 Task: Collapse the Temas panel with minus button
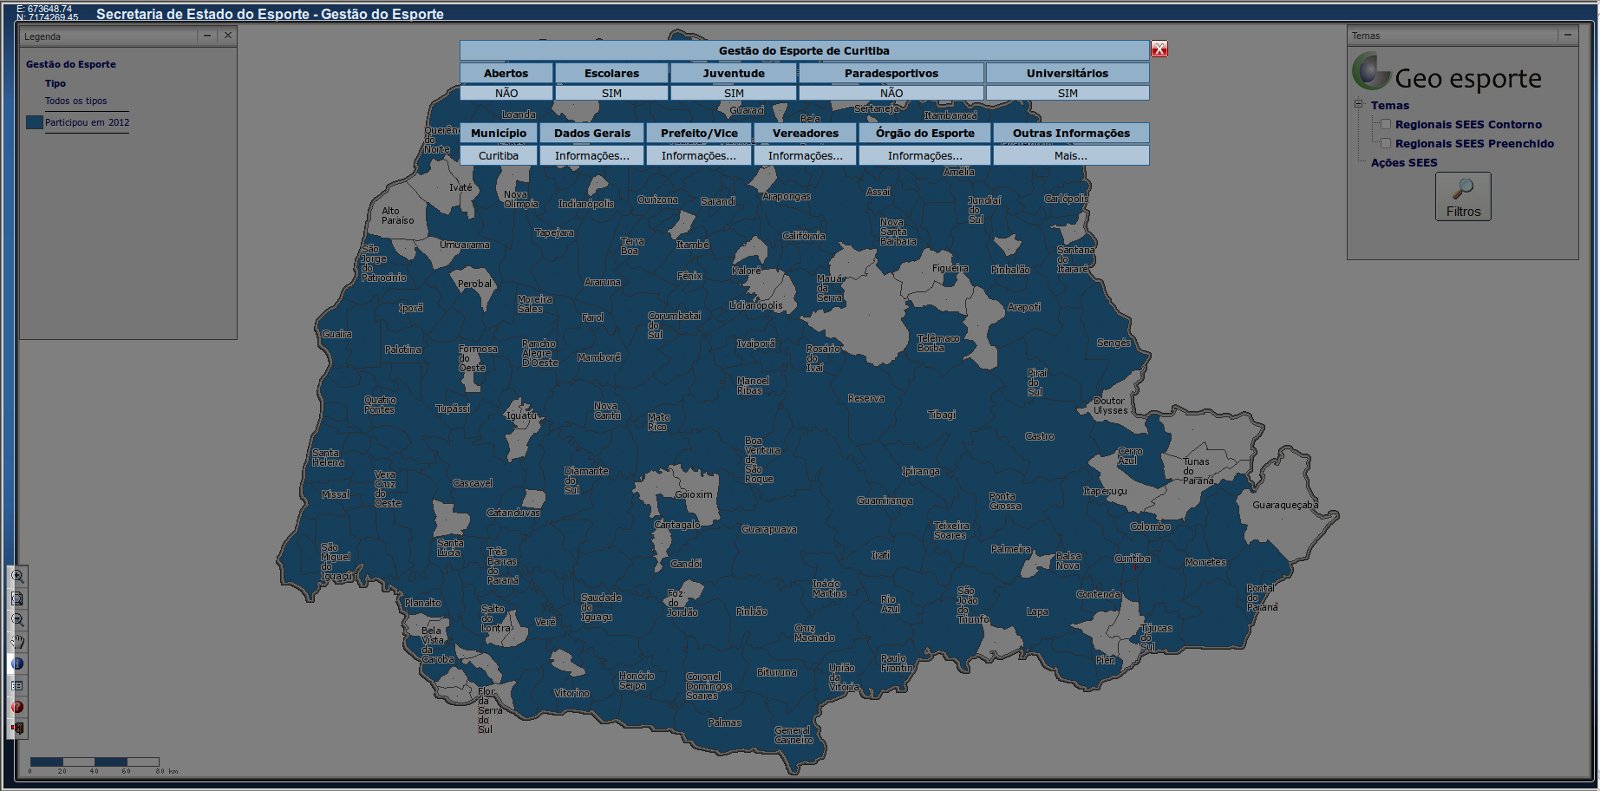point(1567,35)
